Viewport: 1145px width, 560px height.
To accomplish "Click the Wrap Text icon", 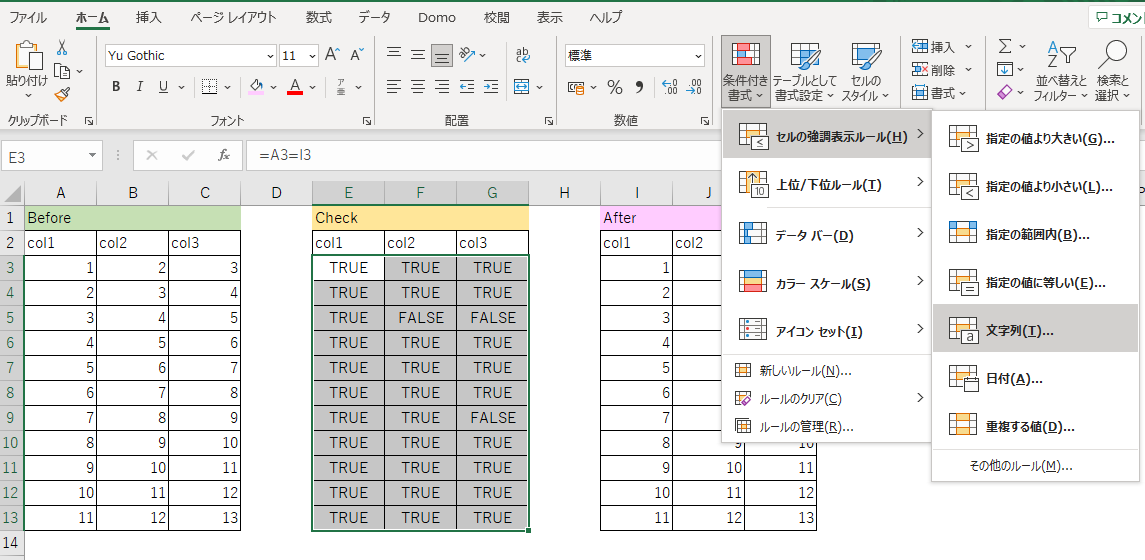I will coord(523,55).
